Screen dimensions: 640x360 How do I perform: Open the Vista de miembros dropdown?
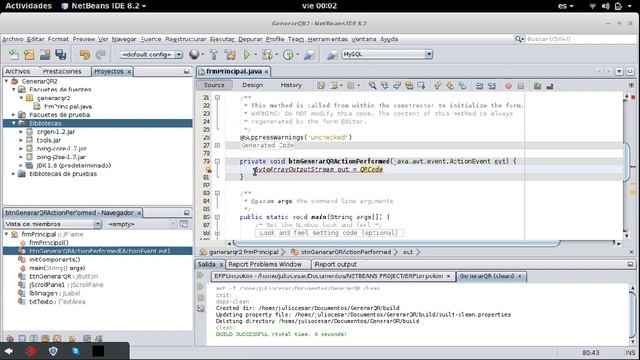(53, 224)
